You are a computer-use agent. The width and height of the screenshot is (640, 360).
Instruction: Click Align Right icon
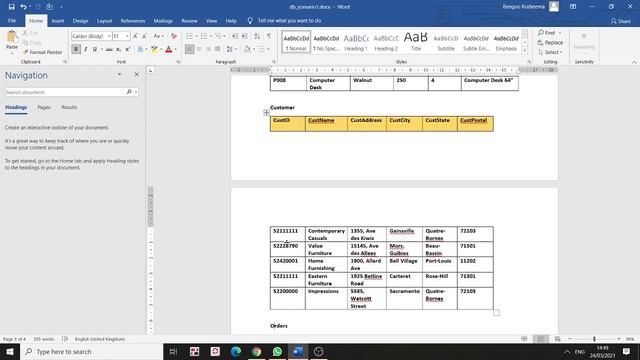pyautogui.click(x=209, y=49)
